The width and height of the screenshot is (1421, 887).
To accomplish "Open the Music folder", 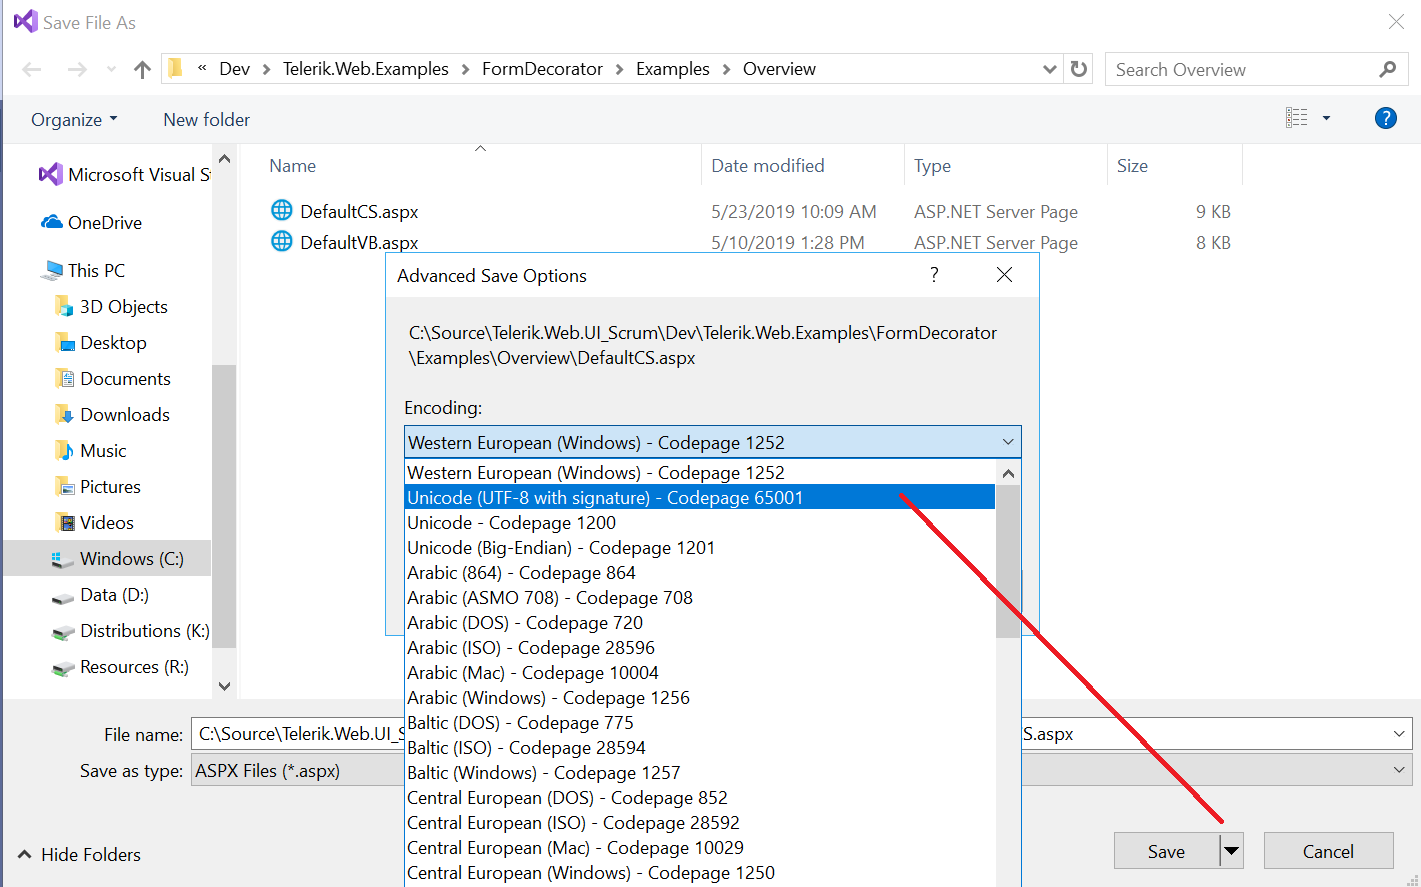I will pyautogui.click(x=91, y=451).
